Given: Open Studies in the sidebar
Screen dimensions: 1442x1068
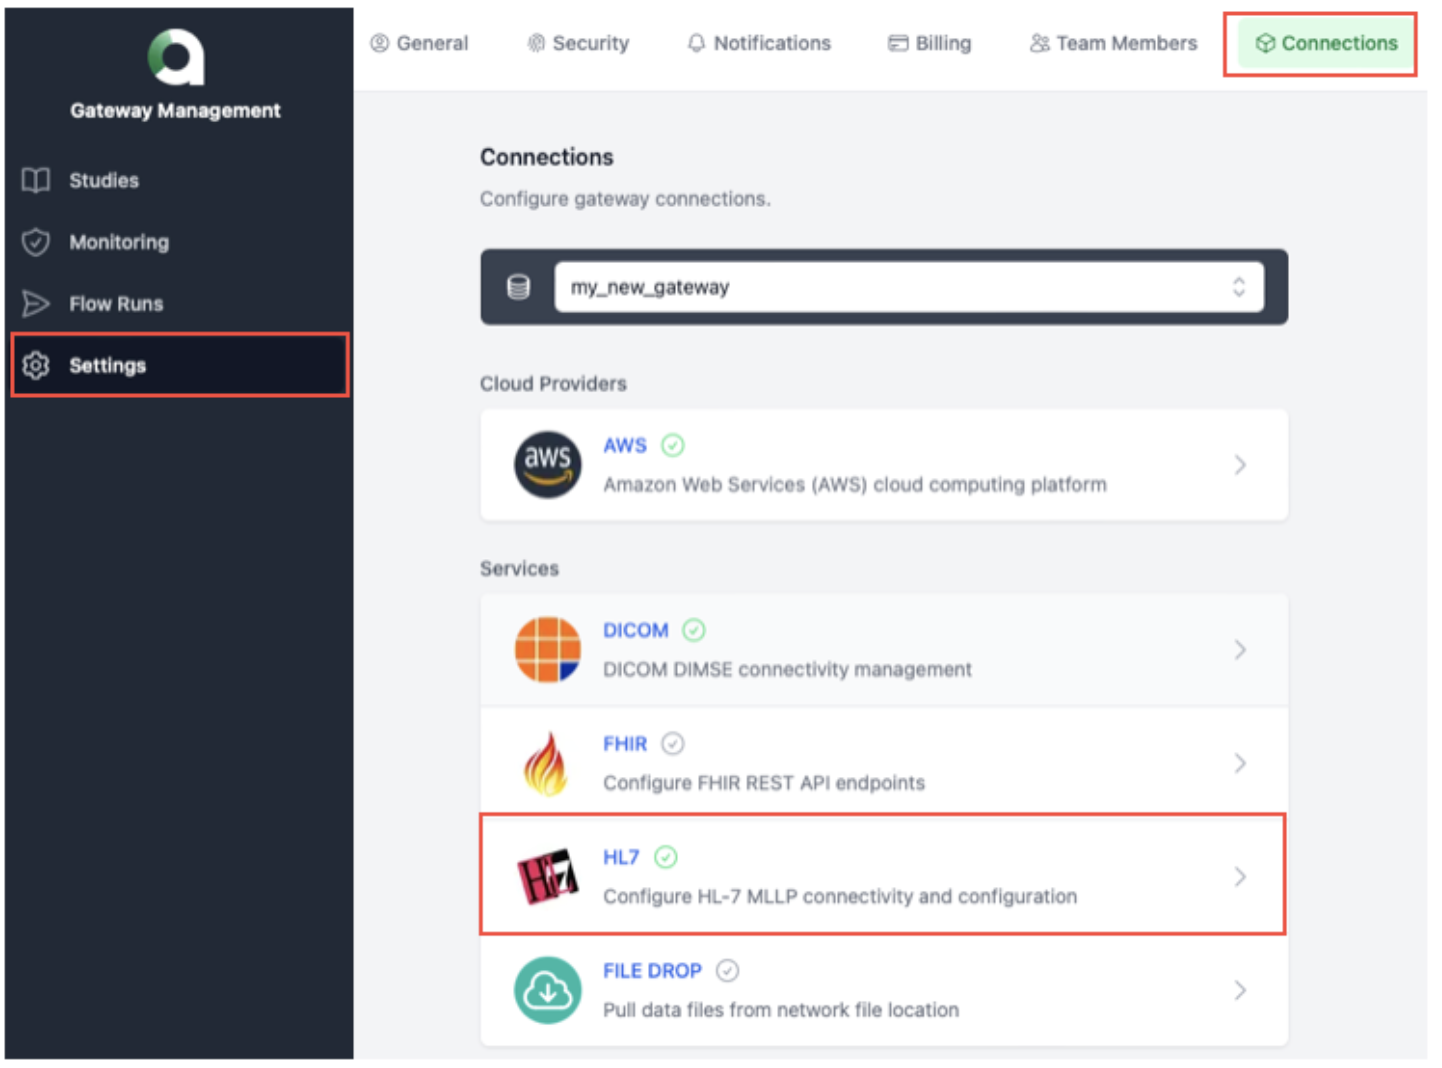Looking at the screenshot, I should [x=180, y=180].
